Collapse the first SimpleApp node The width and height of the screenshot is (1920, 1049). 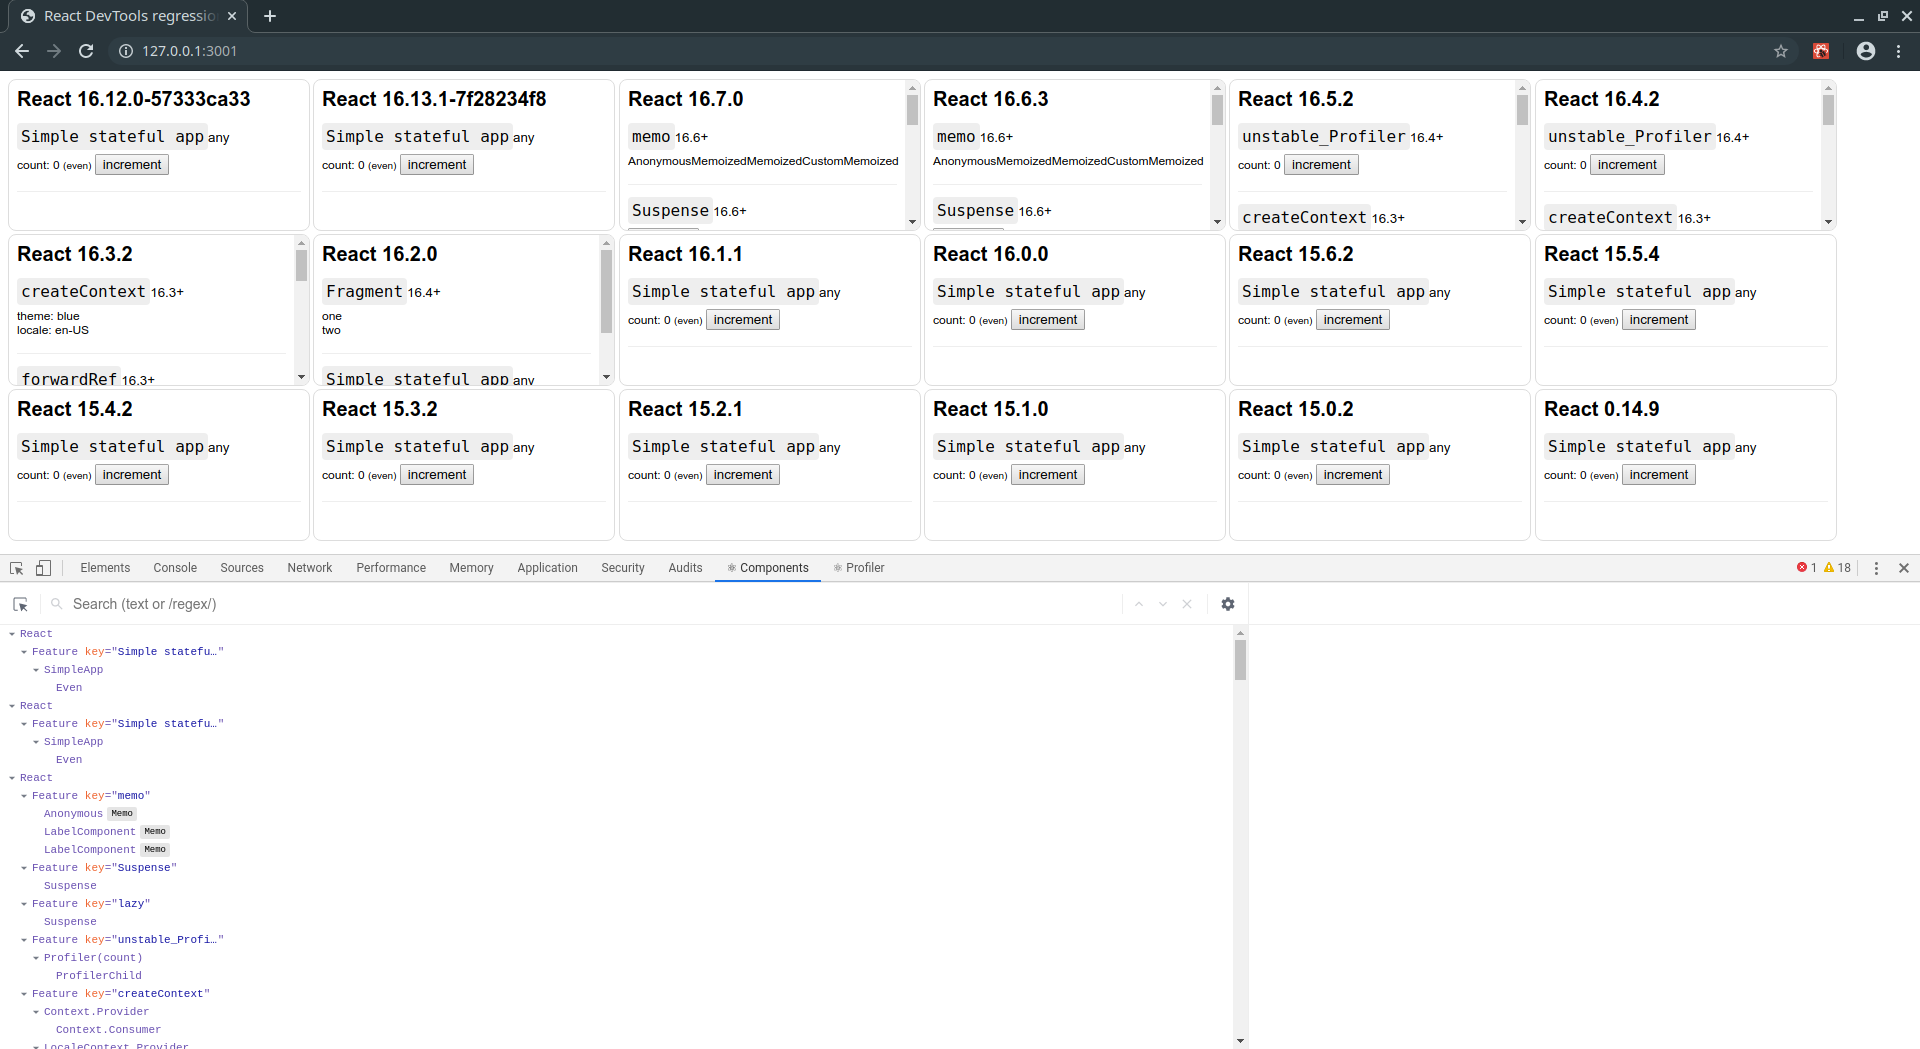[36, 670]
